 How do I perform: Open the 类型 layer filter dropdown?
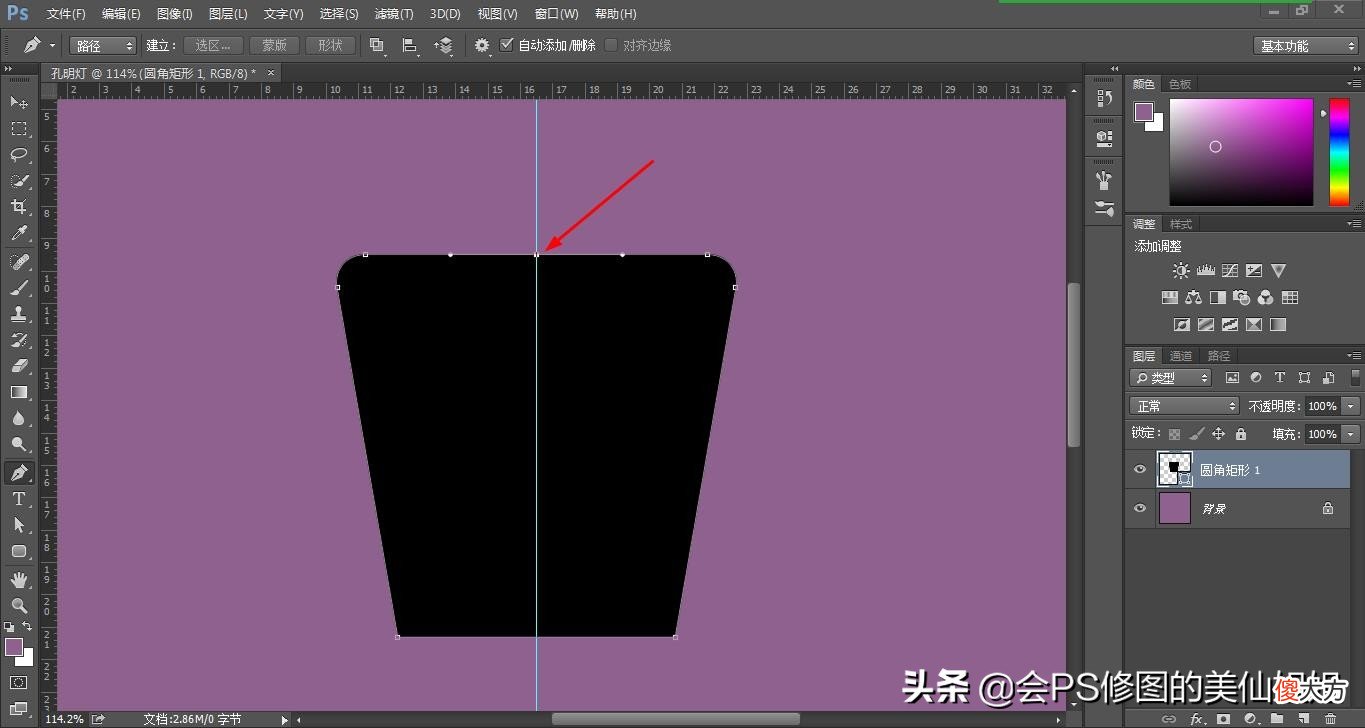1170,378
